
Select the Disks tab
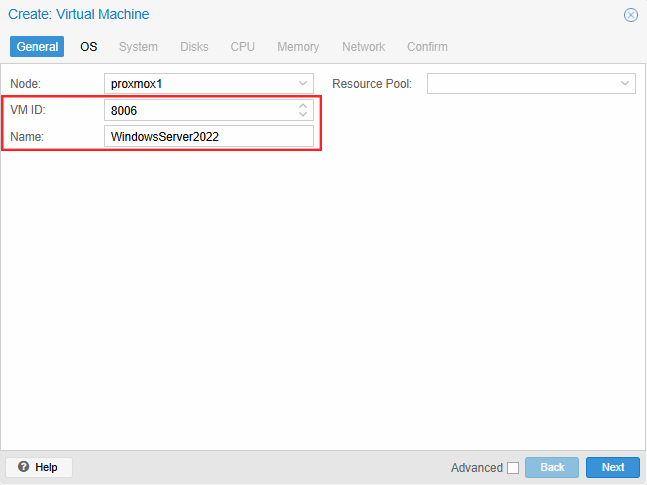(x=194, y=47)
